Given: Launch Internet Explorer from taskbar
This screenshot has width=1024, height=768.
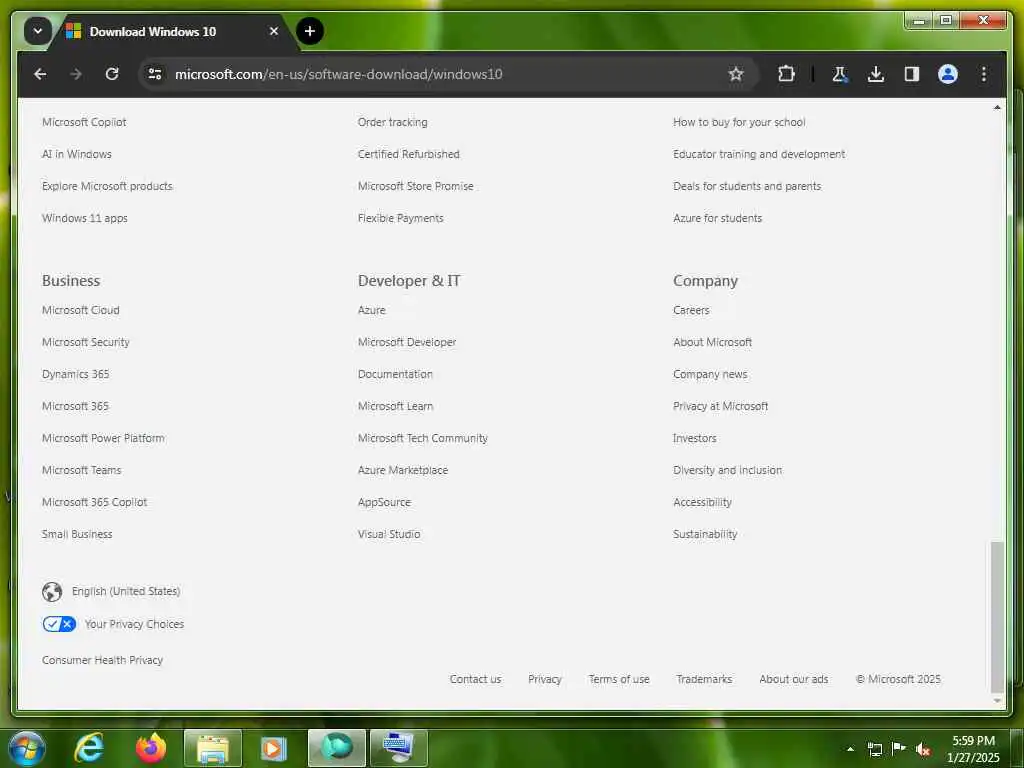Looking at the screenshot, I should [88, 748].
